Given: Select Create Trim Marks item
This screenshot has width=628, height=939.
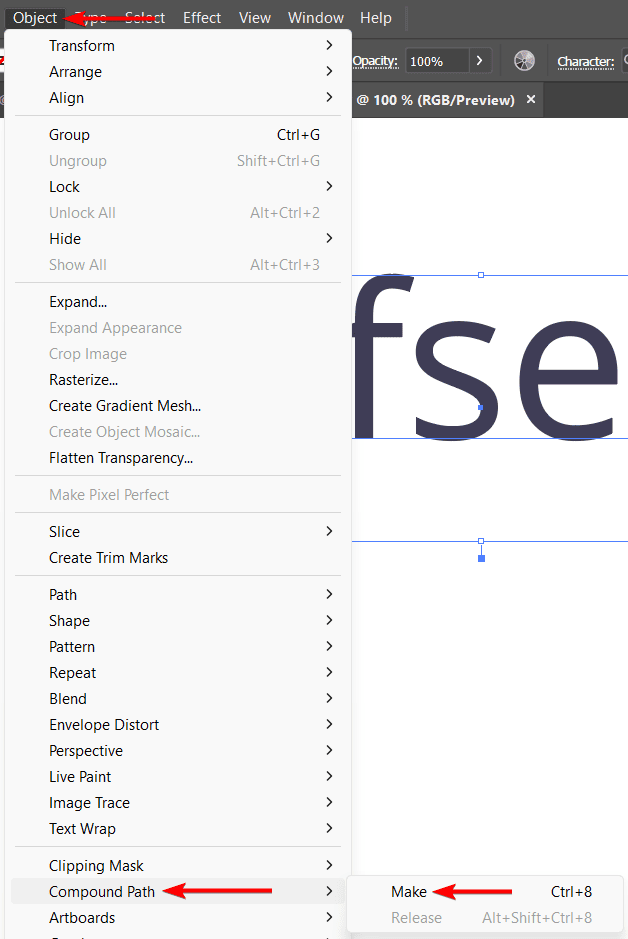Looking at the screenshot, I should (108, 558).
